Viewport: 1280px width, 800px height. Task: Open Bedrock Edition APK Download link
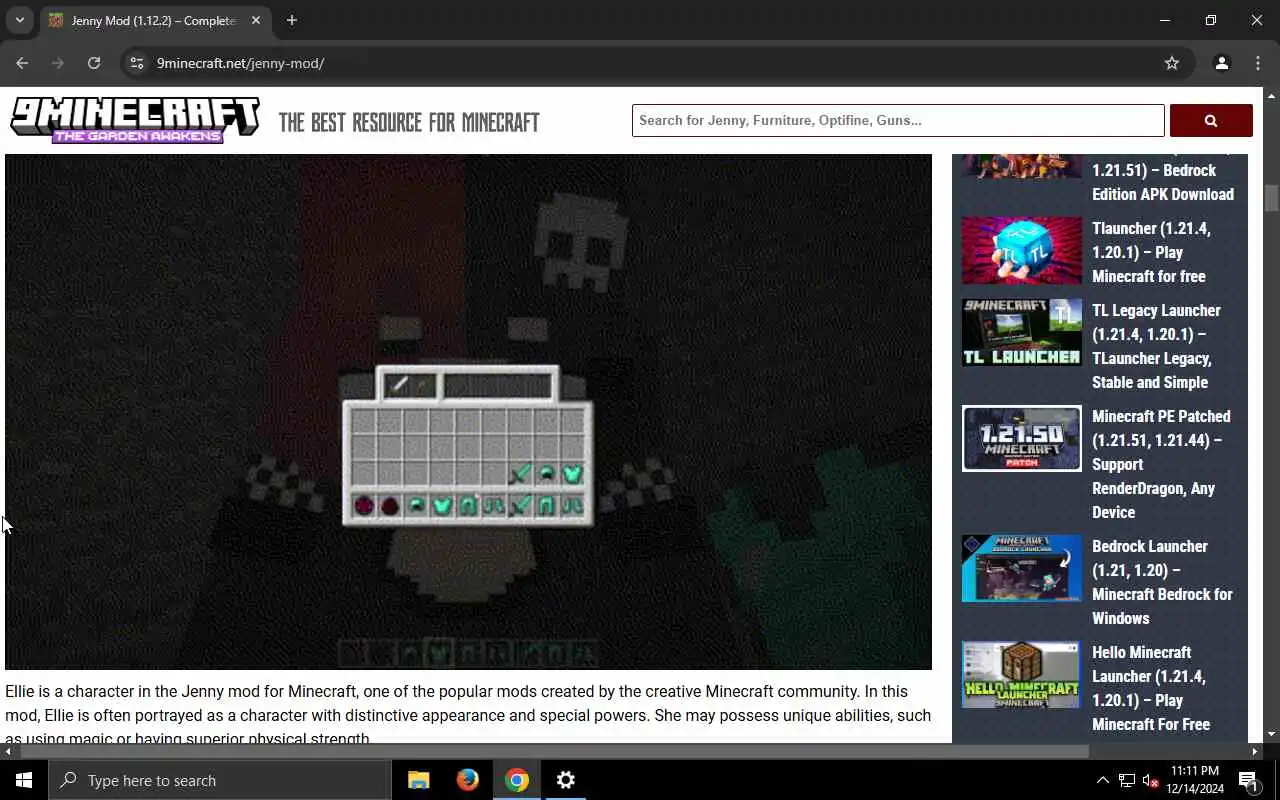click(1163, 182)
